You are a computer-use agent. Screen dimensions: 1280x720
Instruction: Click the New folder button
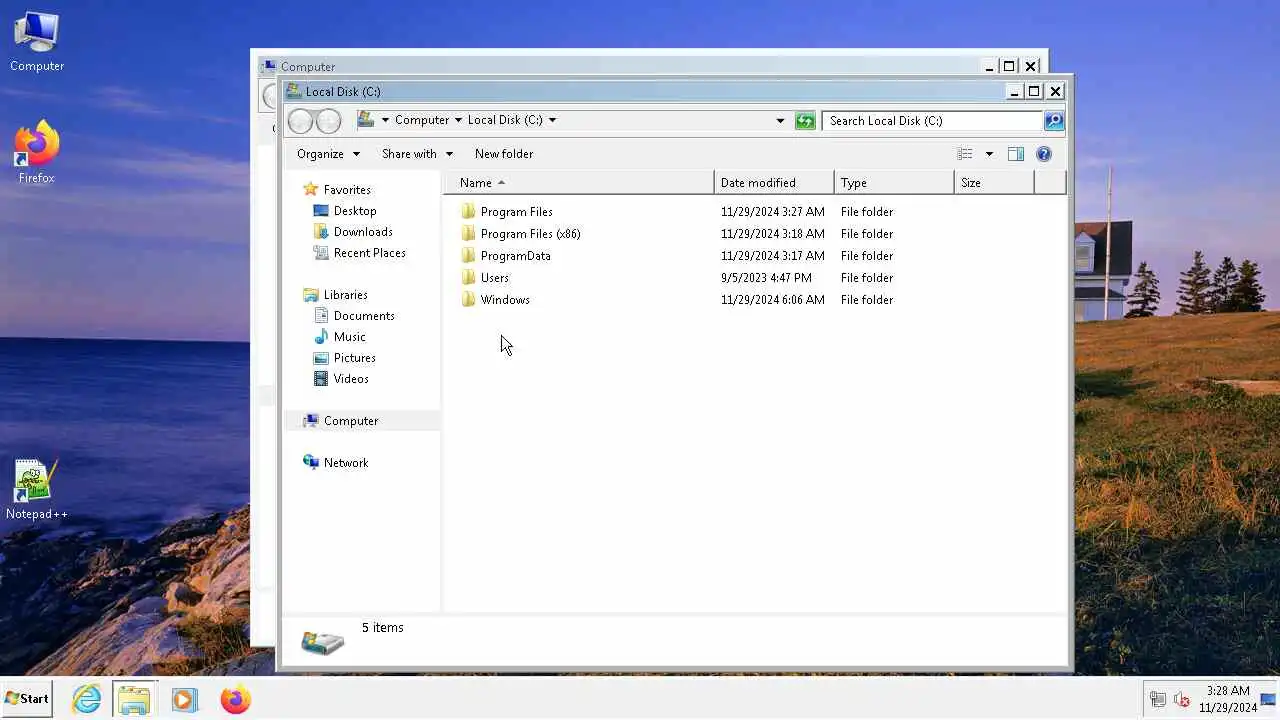(x=504, y=154)
